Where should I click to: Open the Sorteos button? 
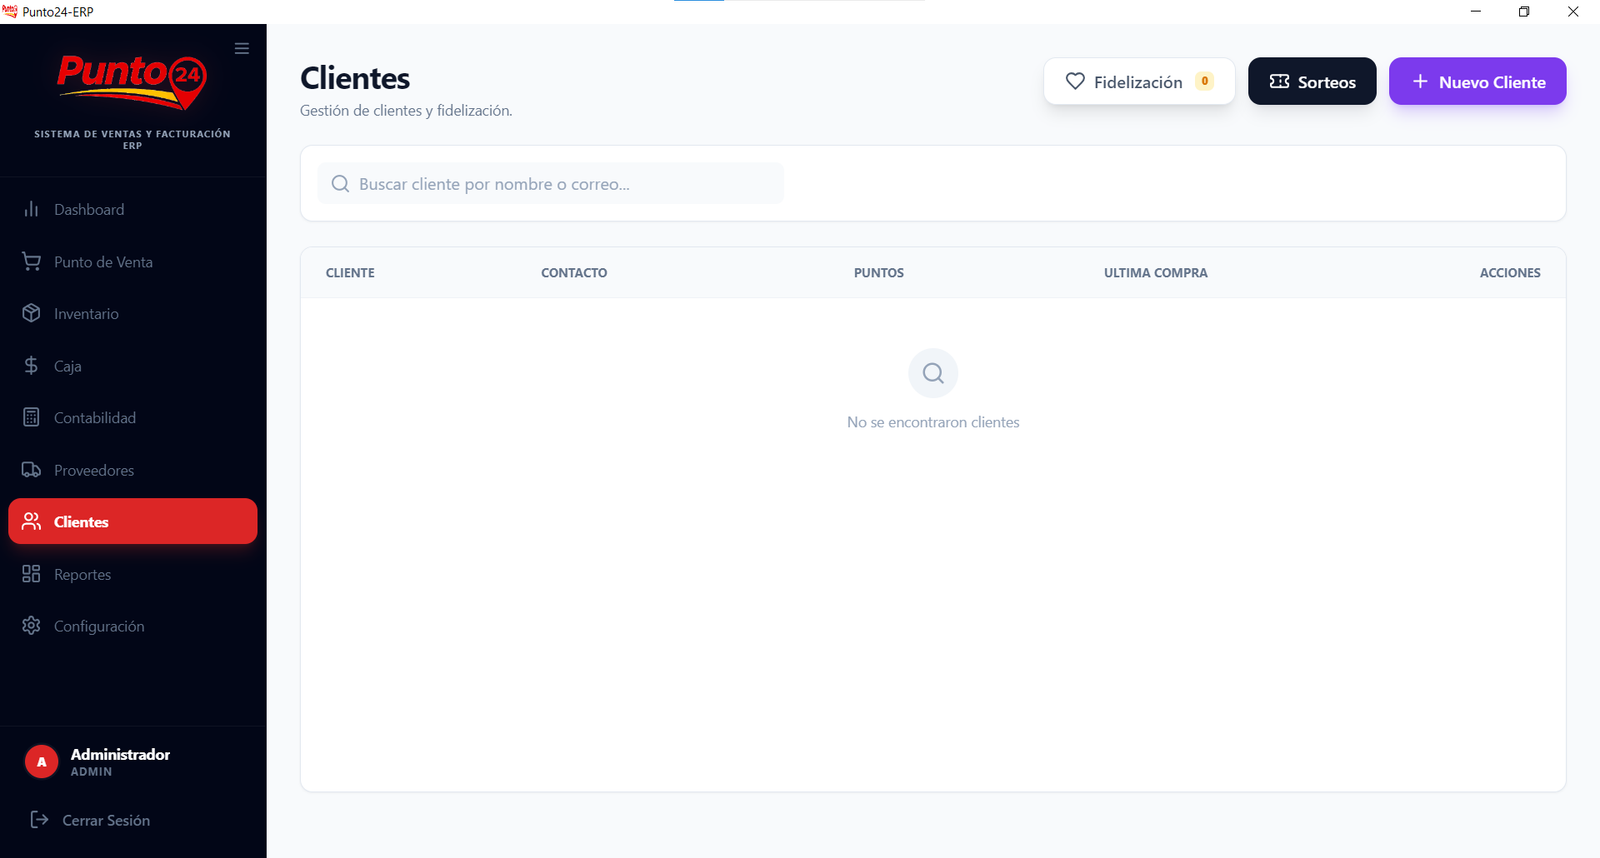[1312, 81]
